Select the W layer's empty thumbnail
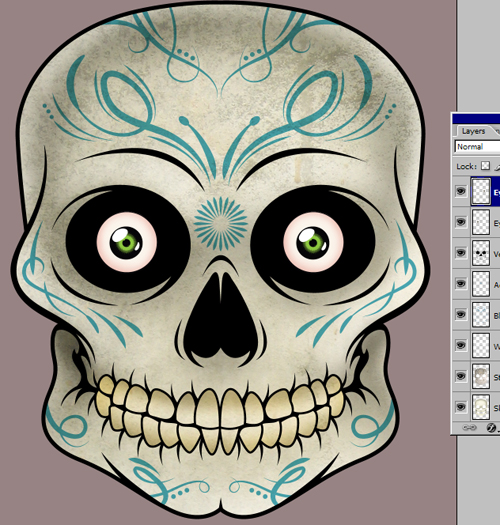 tap(481, 345)
